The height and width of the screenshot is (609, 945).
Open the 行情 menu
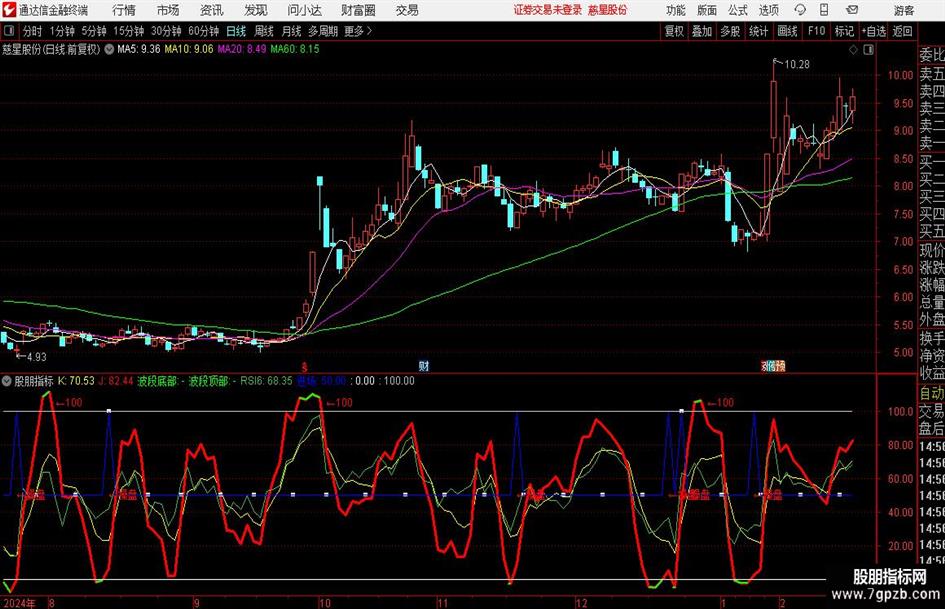click(x=124, y=10)
